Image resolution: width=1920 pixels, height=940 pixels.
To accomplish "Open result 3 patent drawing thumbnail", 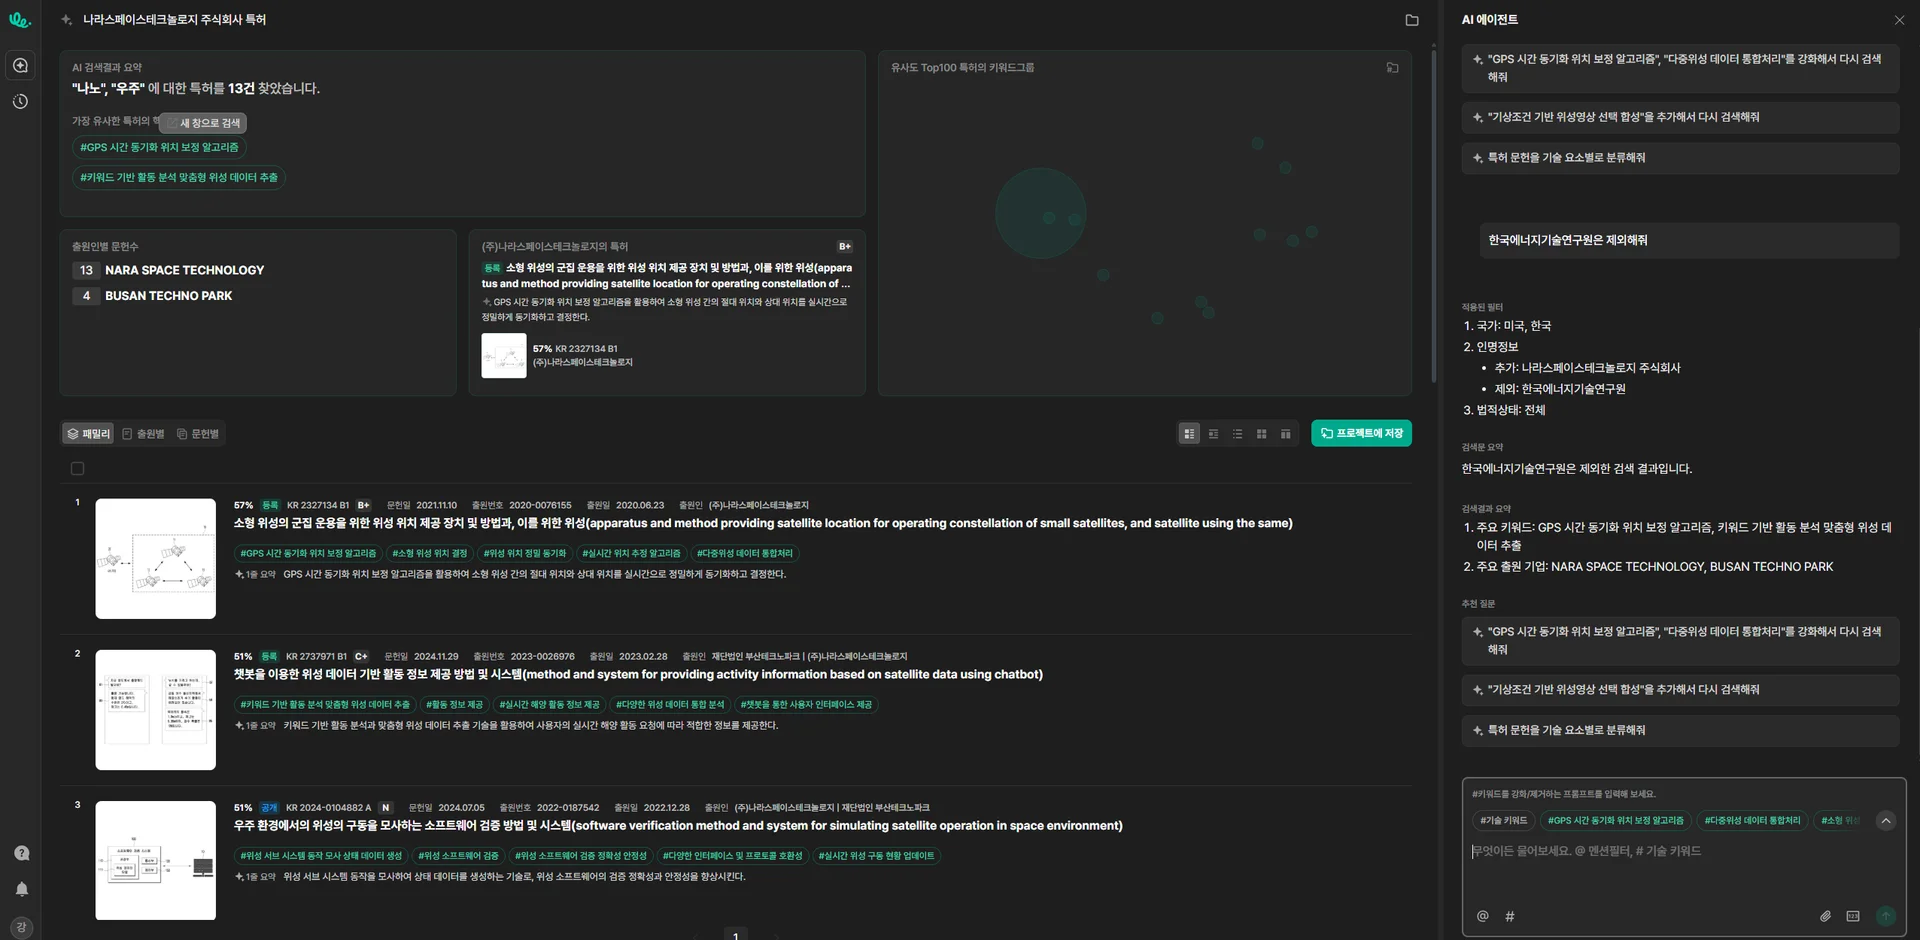I will pyautogui.click(x=155, y=860).
